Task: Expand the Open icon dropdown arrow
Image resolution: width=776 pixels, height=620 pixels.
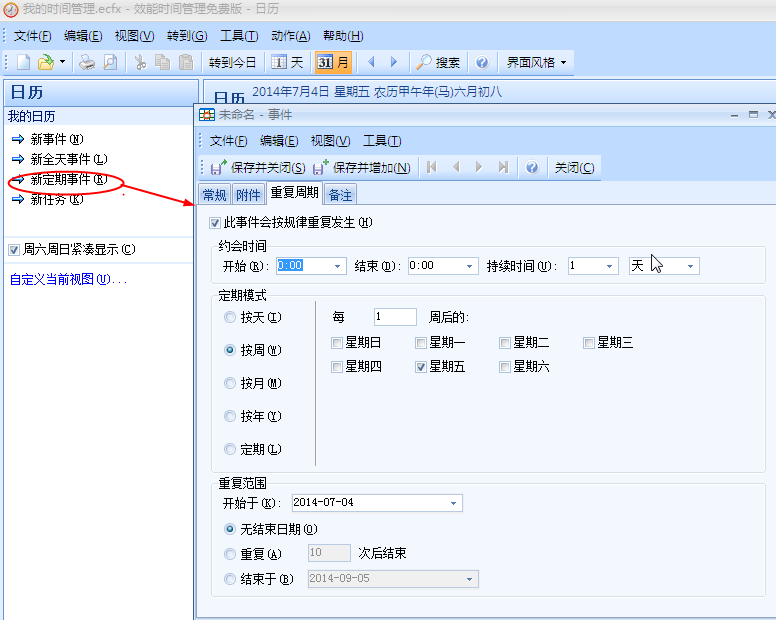Action: (62, 62)
